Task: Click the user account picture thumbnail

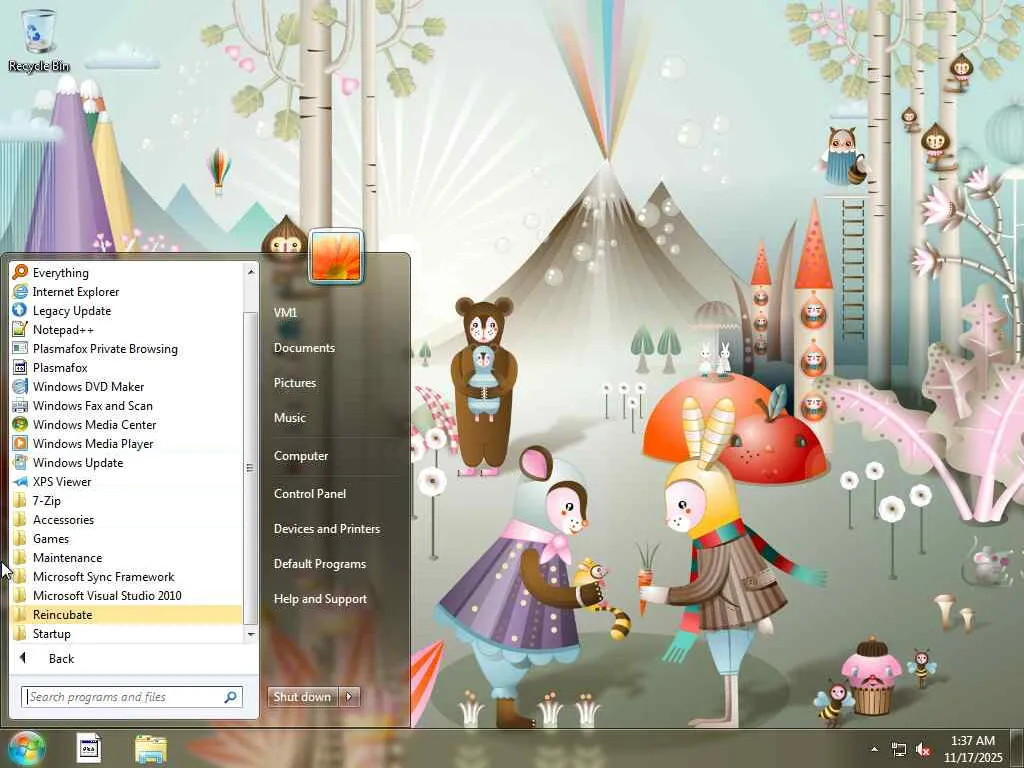Action: pyautogui.click(x=336, y=257)
